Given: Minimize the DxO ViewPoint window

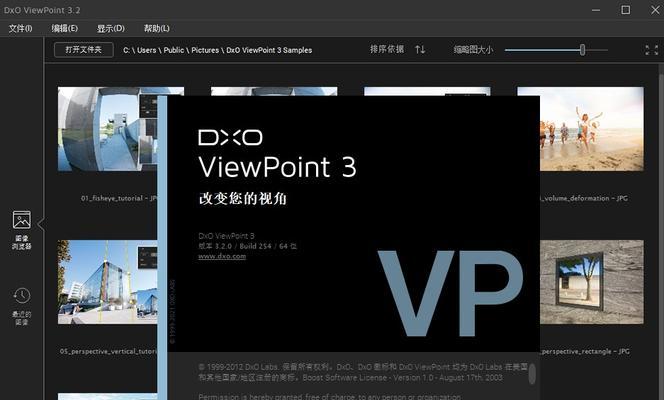Looking at the screenshot, I should 596,10.
